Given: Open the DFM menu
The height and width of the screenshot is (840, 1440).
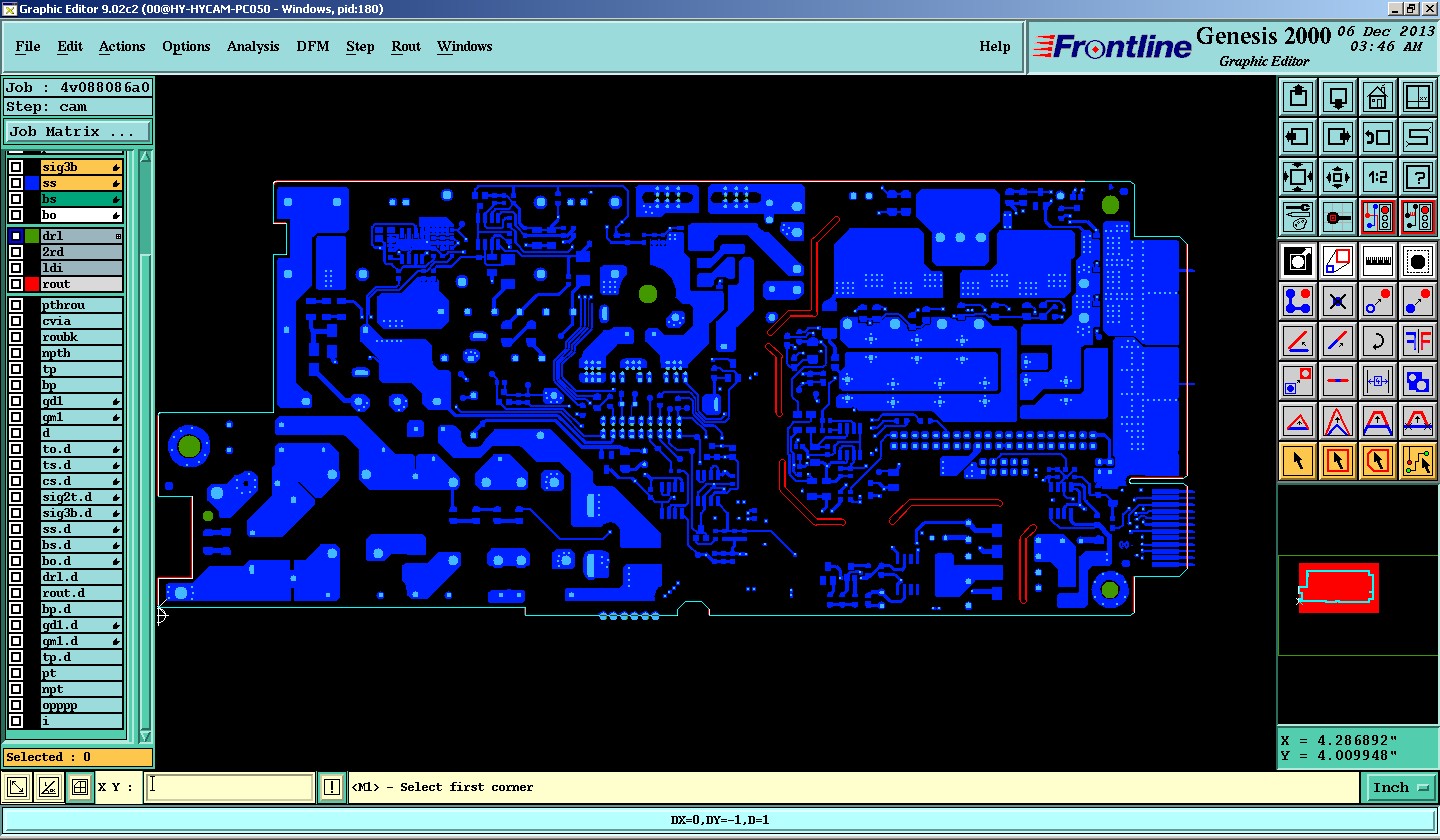Looking at the screenshot, I should (313, 46).
